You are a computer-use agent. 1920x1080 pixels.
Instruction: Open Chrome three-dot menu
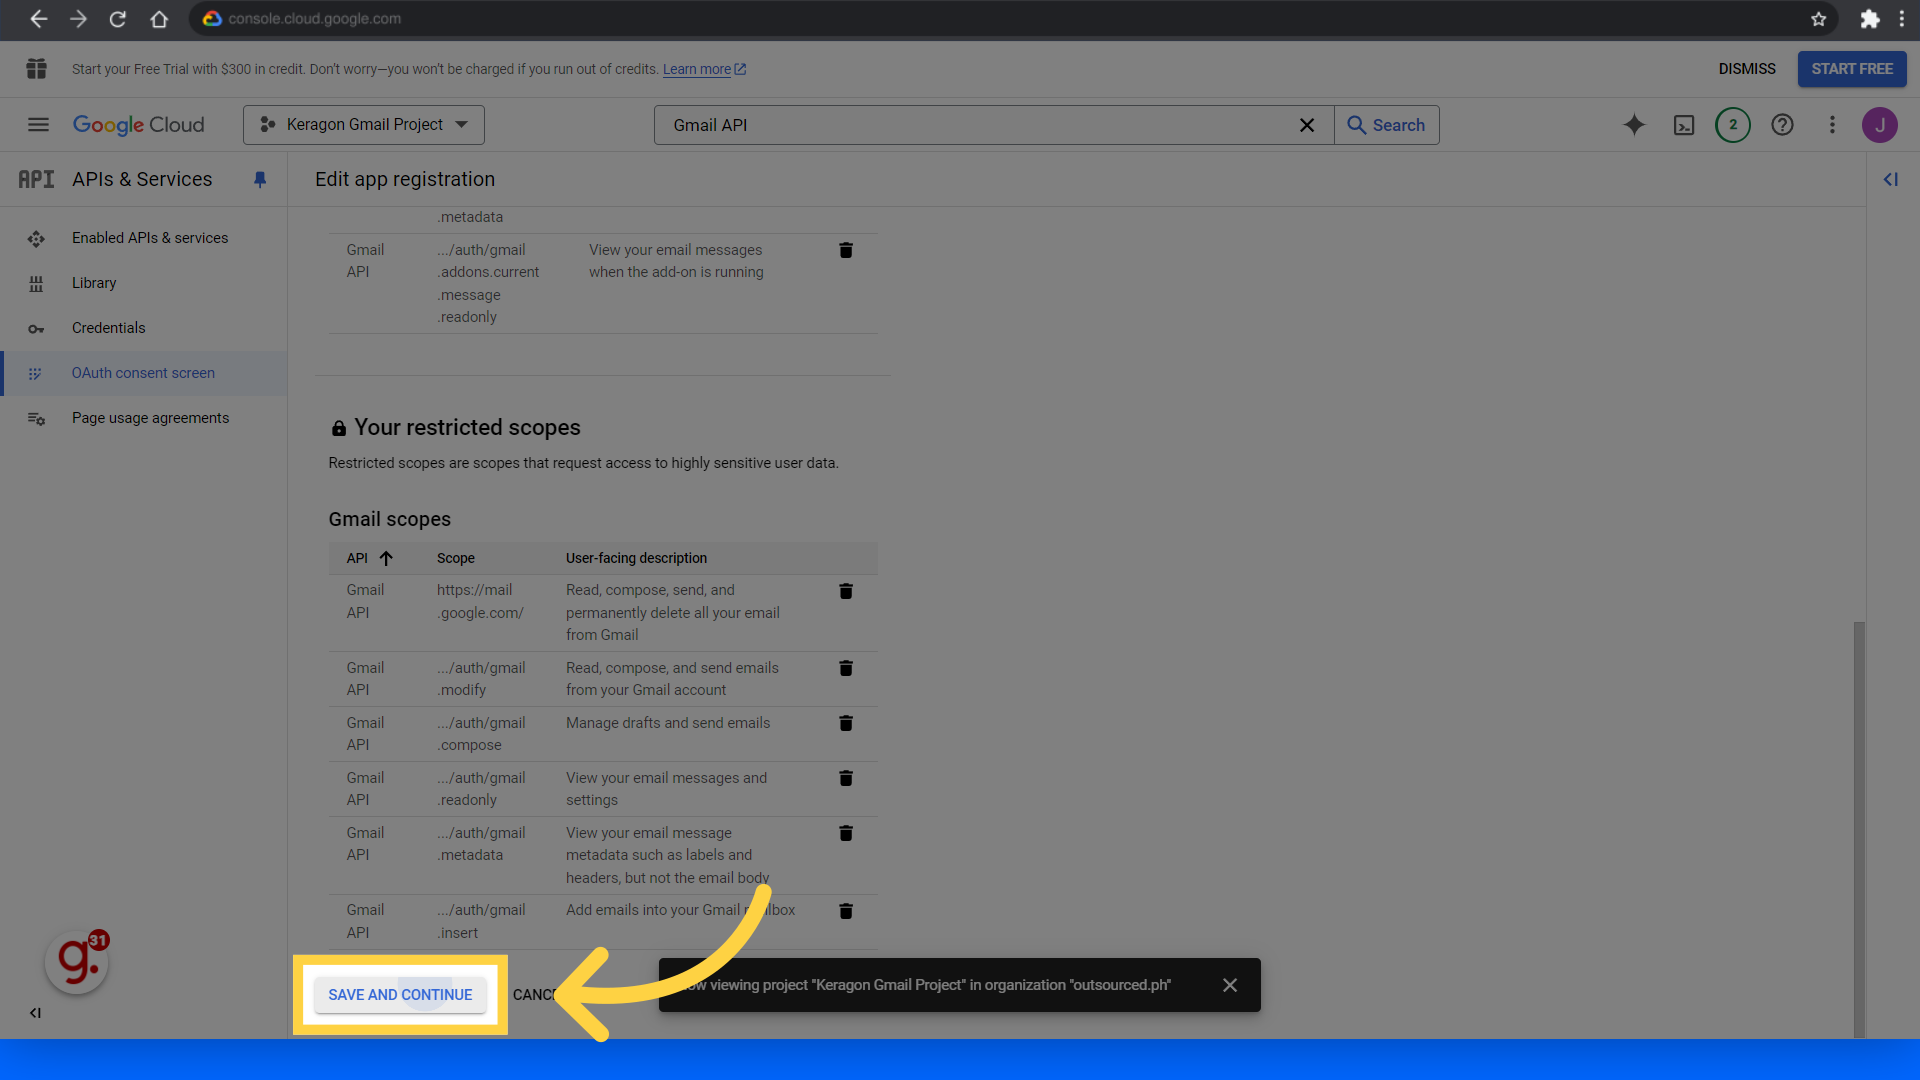pos(1901,19)
